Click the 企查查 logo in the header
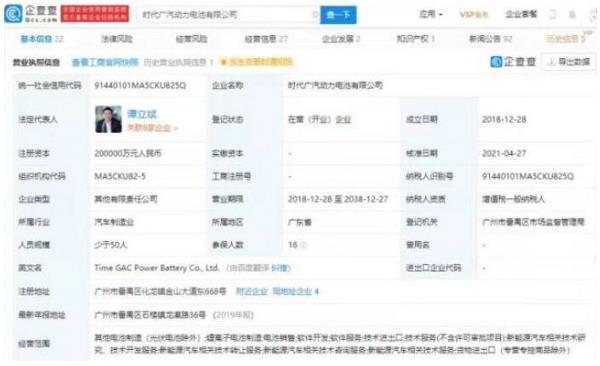Screen dimensions: 600x366 (x=31, y=14)
